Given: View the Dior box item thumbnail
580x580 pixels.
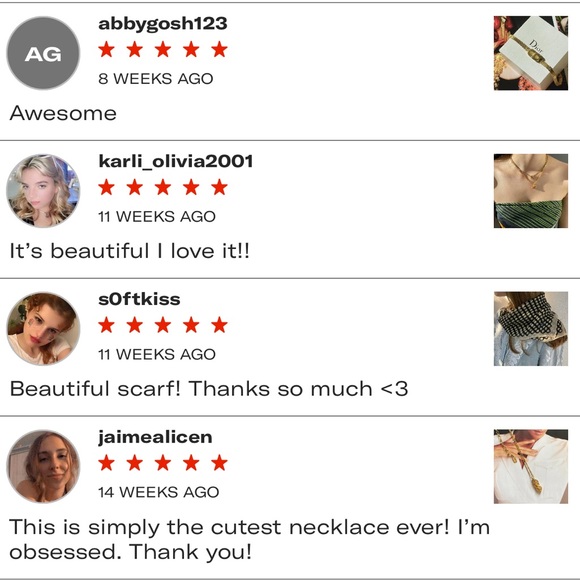Looking at the screenshot, I should (531, 53).
